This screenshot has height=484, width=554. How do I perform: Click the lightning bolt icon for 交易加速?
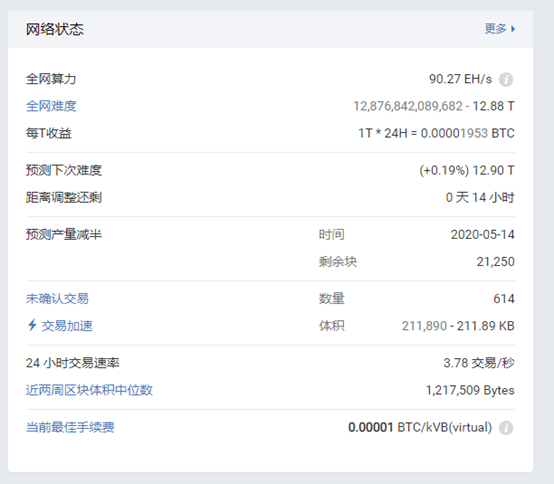click(x=32, y=325)
